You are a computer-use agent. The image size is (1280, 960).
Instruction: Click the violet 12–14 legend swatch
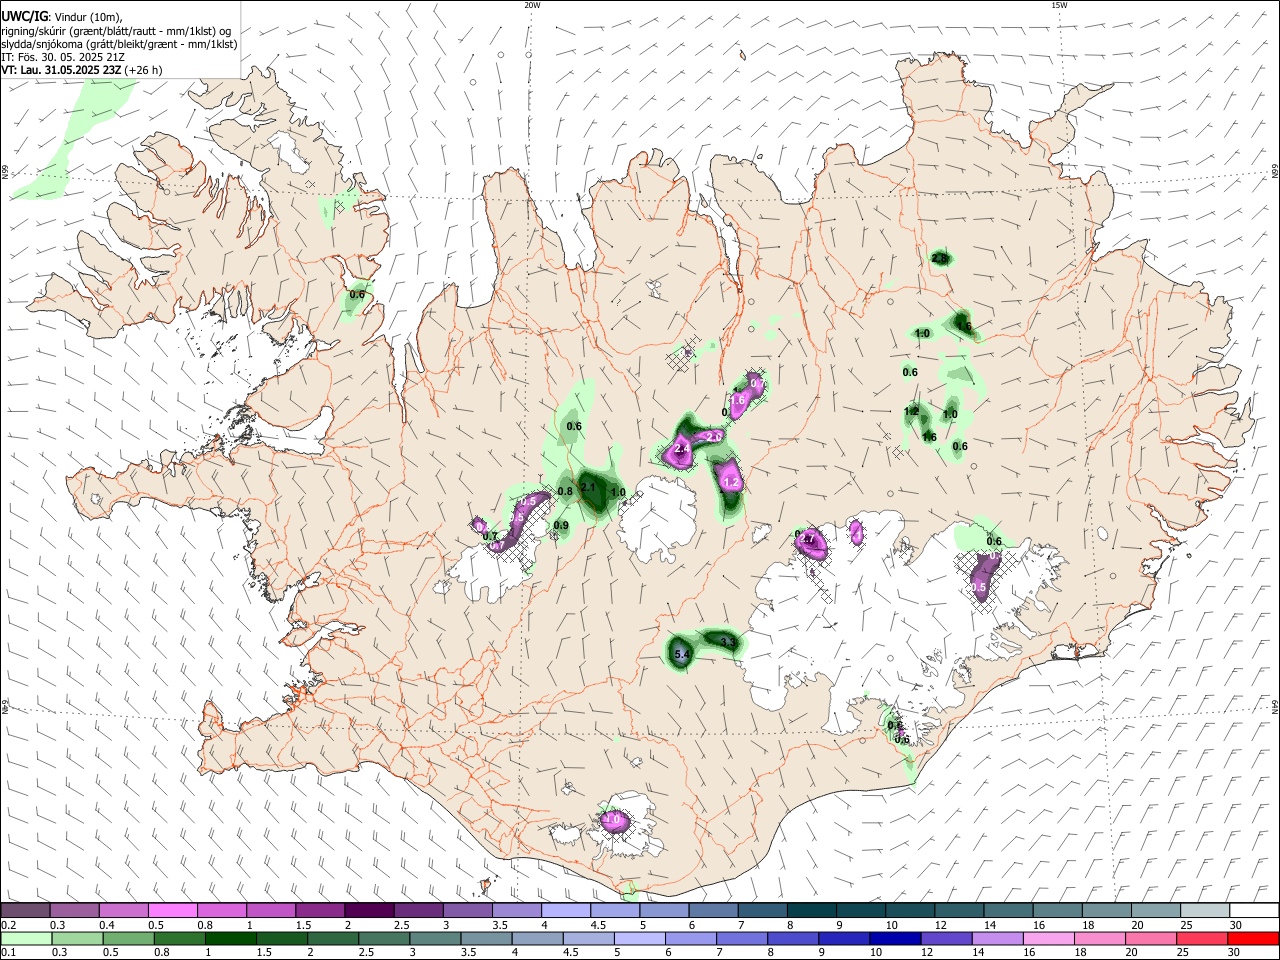coord(945,939)
